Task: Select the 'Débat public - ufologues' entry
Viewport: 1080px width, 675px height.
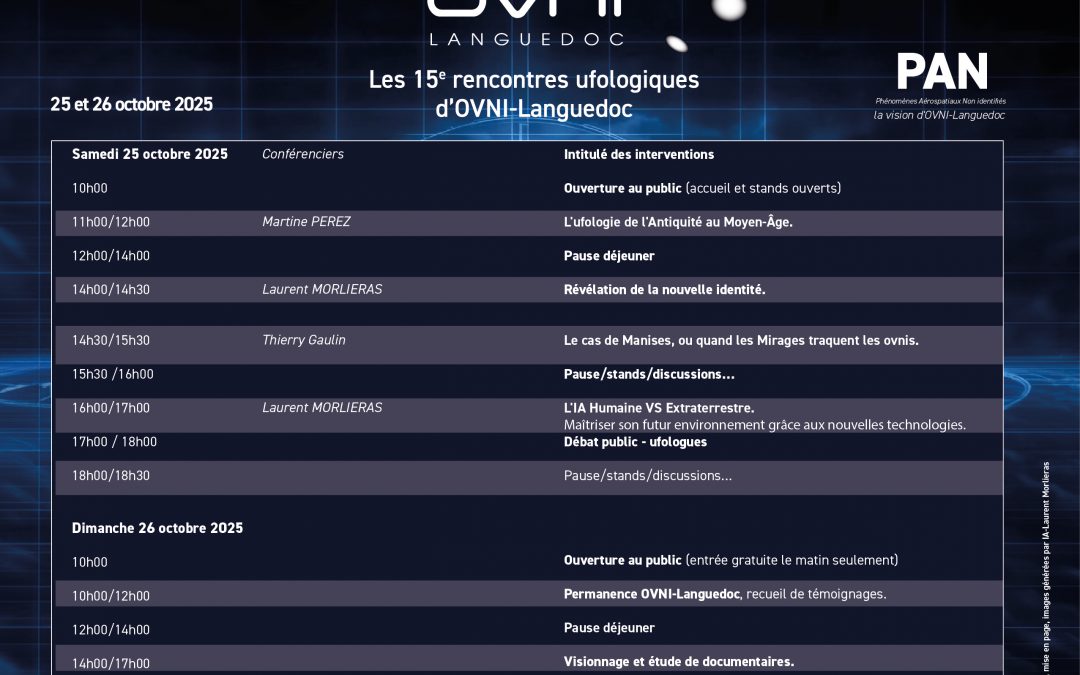Action: coord(635,442)
